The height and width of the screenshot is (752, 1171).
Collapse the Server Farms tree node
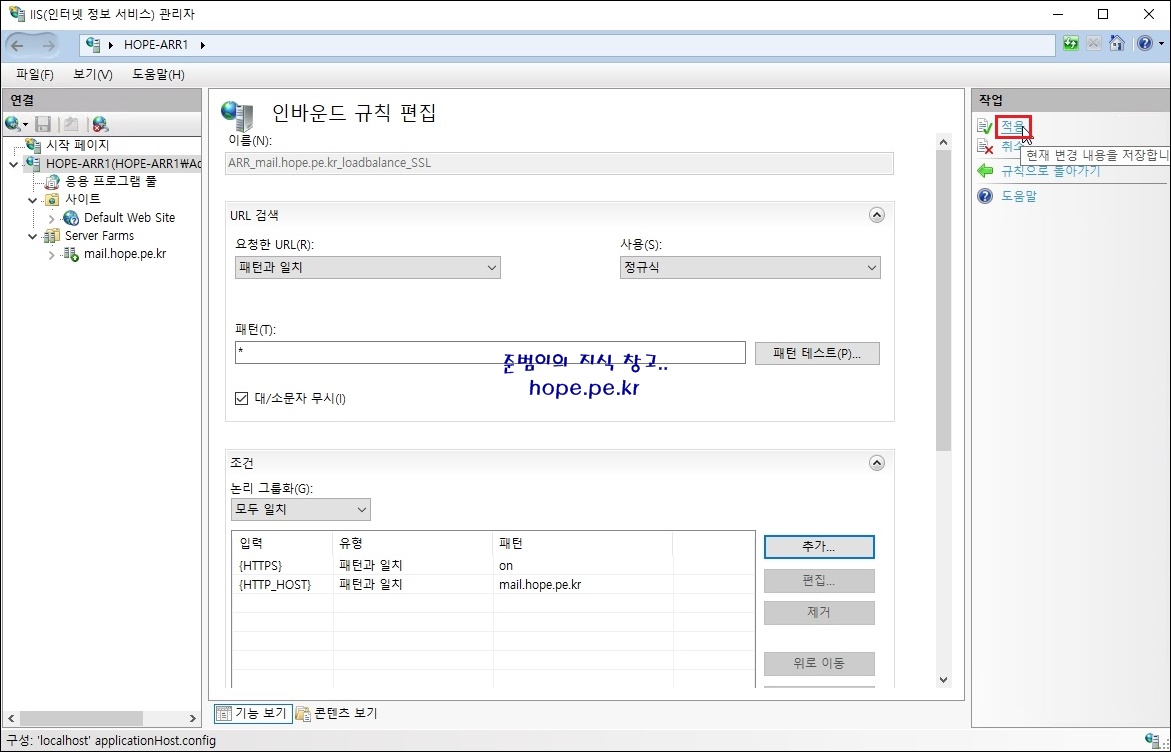[x=32, y=236]
